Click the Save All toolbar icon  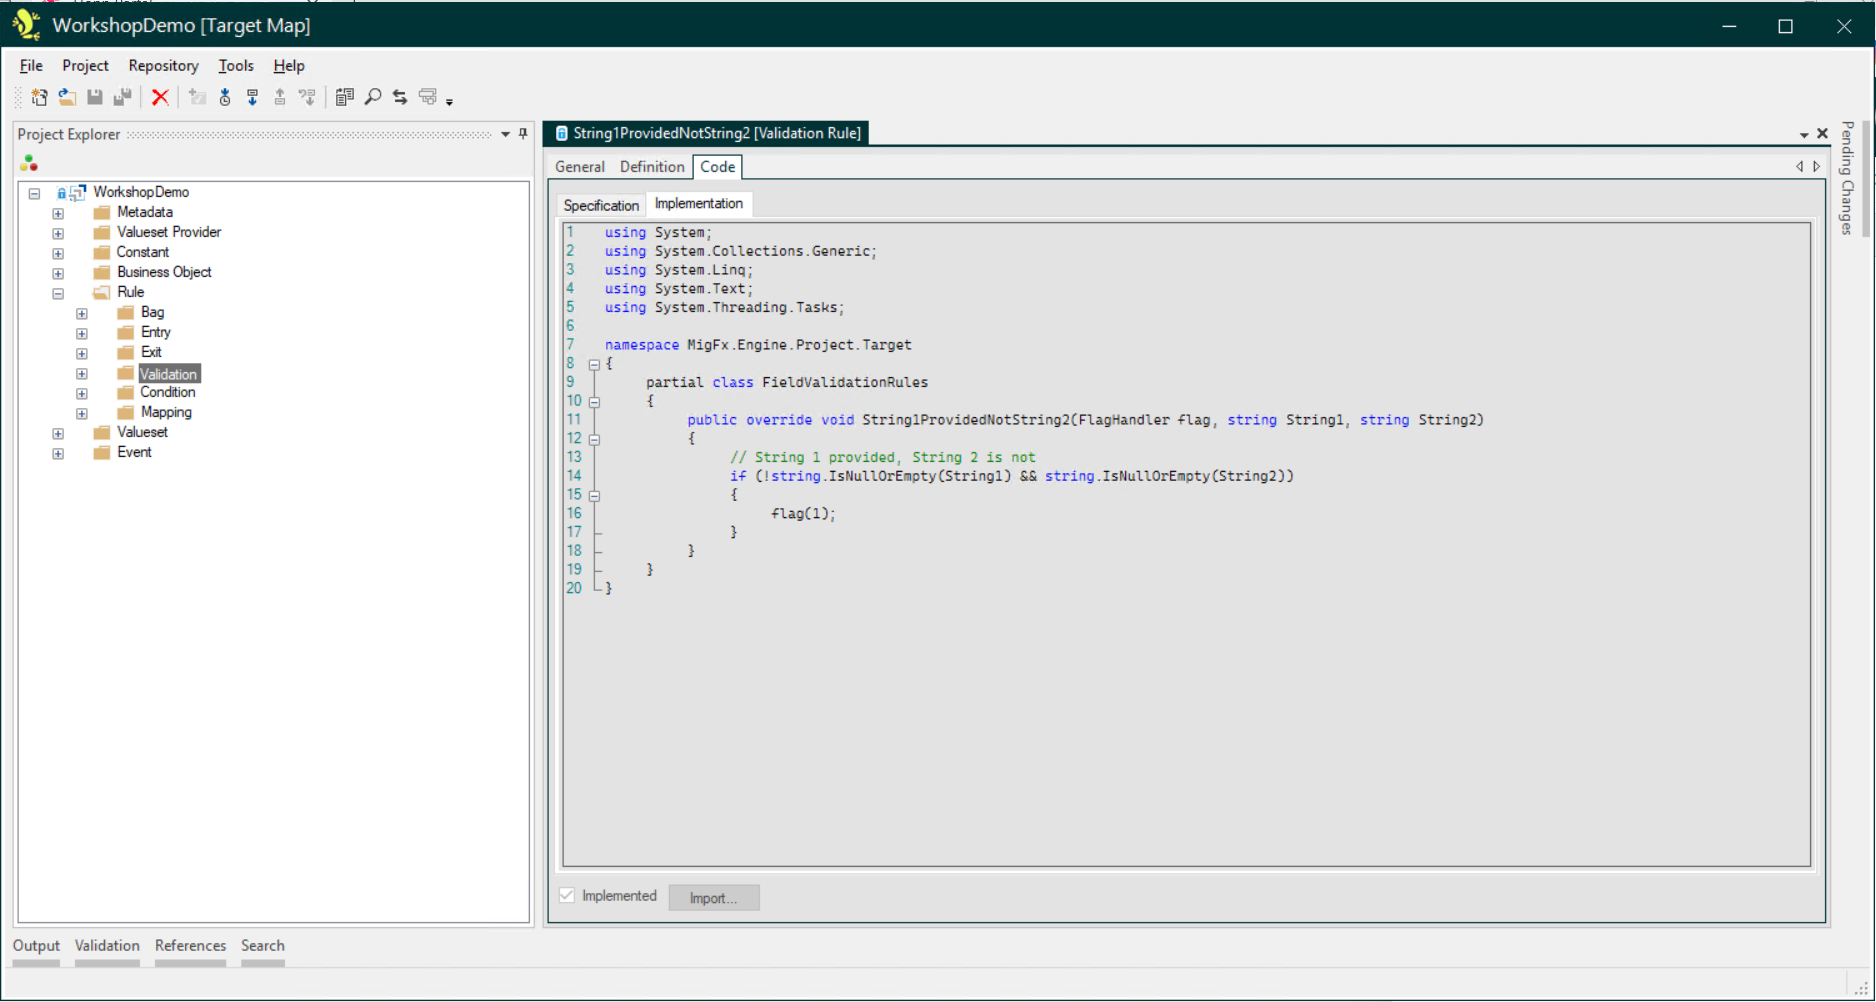click(x=122, y=97)
